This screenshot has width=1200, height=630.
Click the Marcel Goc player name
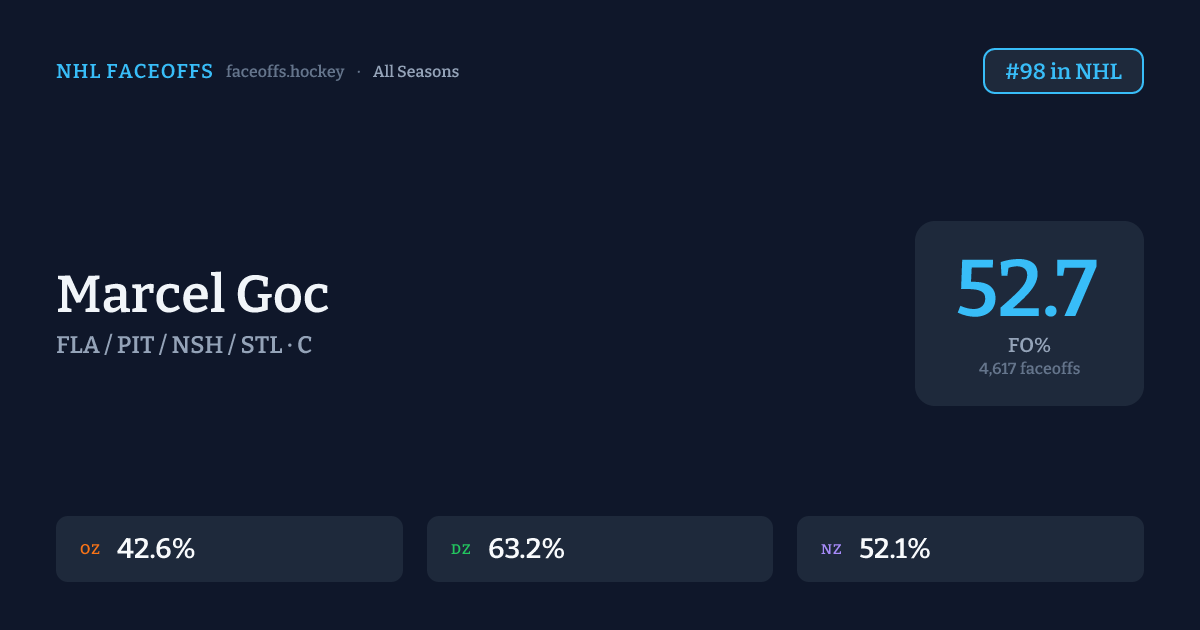pyautogui.click(x=193, y=295)
